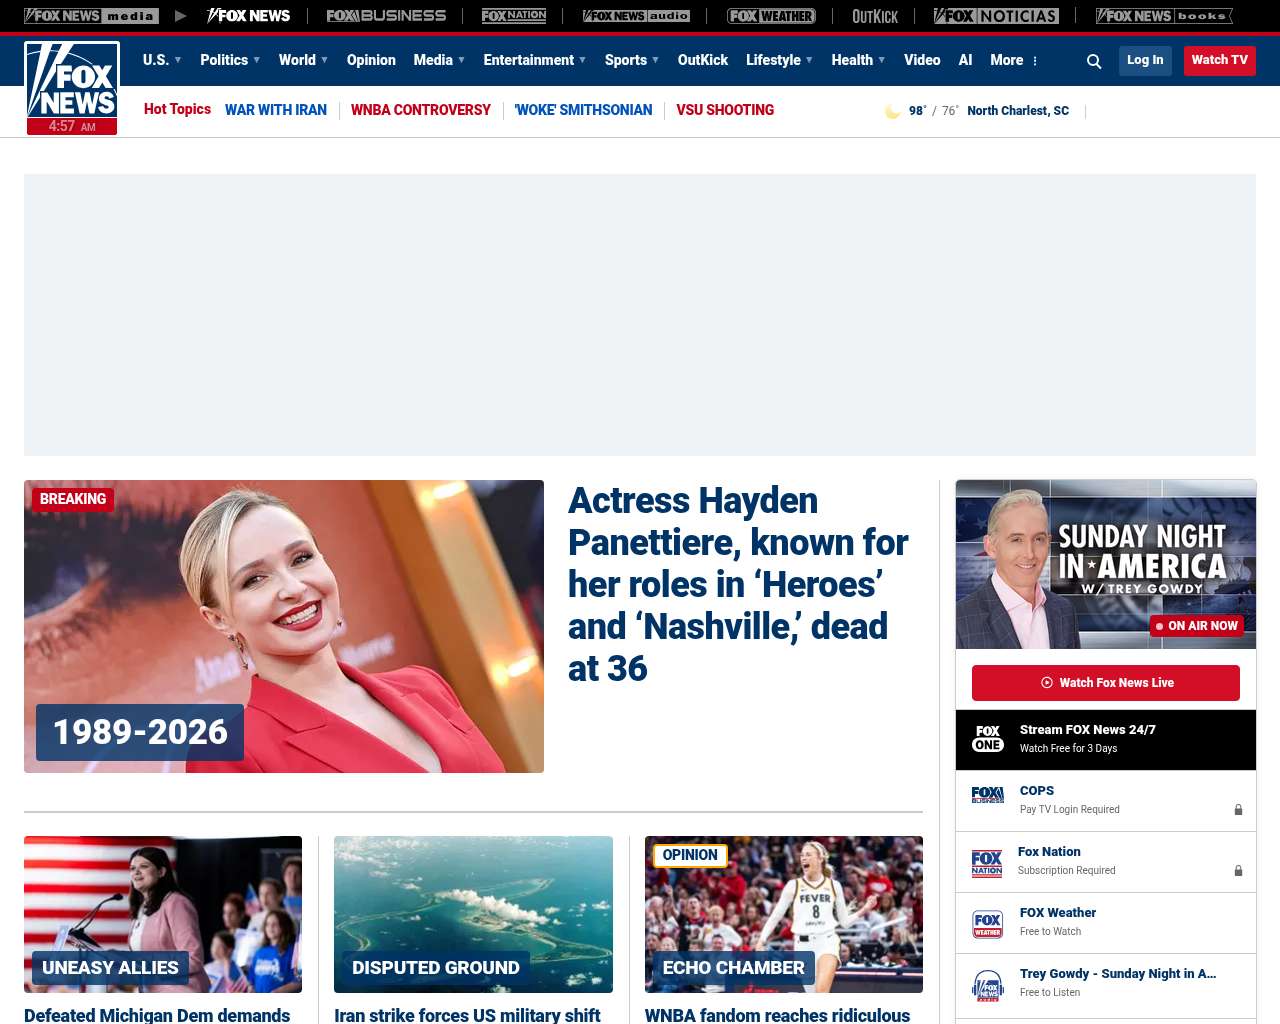1280x1024 pixels.
Task: Open the DISPUTED GROUND story thumbnail
Action: [473, 914]
